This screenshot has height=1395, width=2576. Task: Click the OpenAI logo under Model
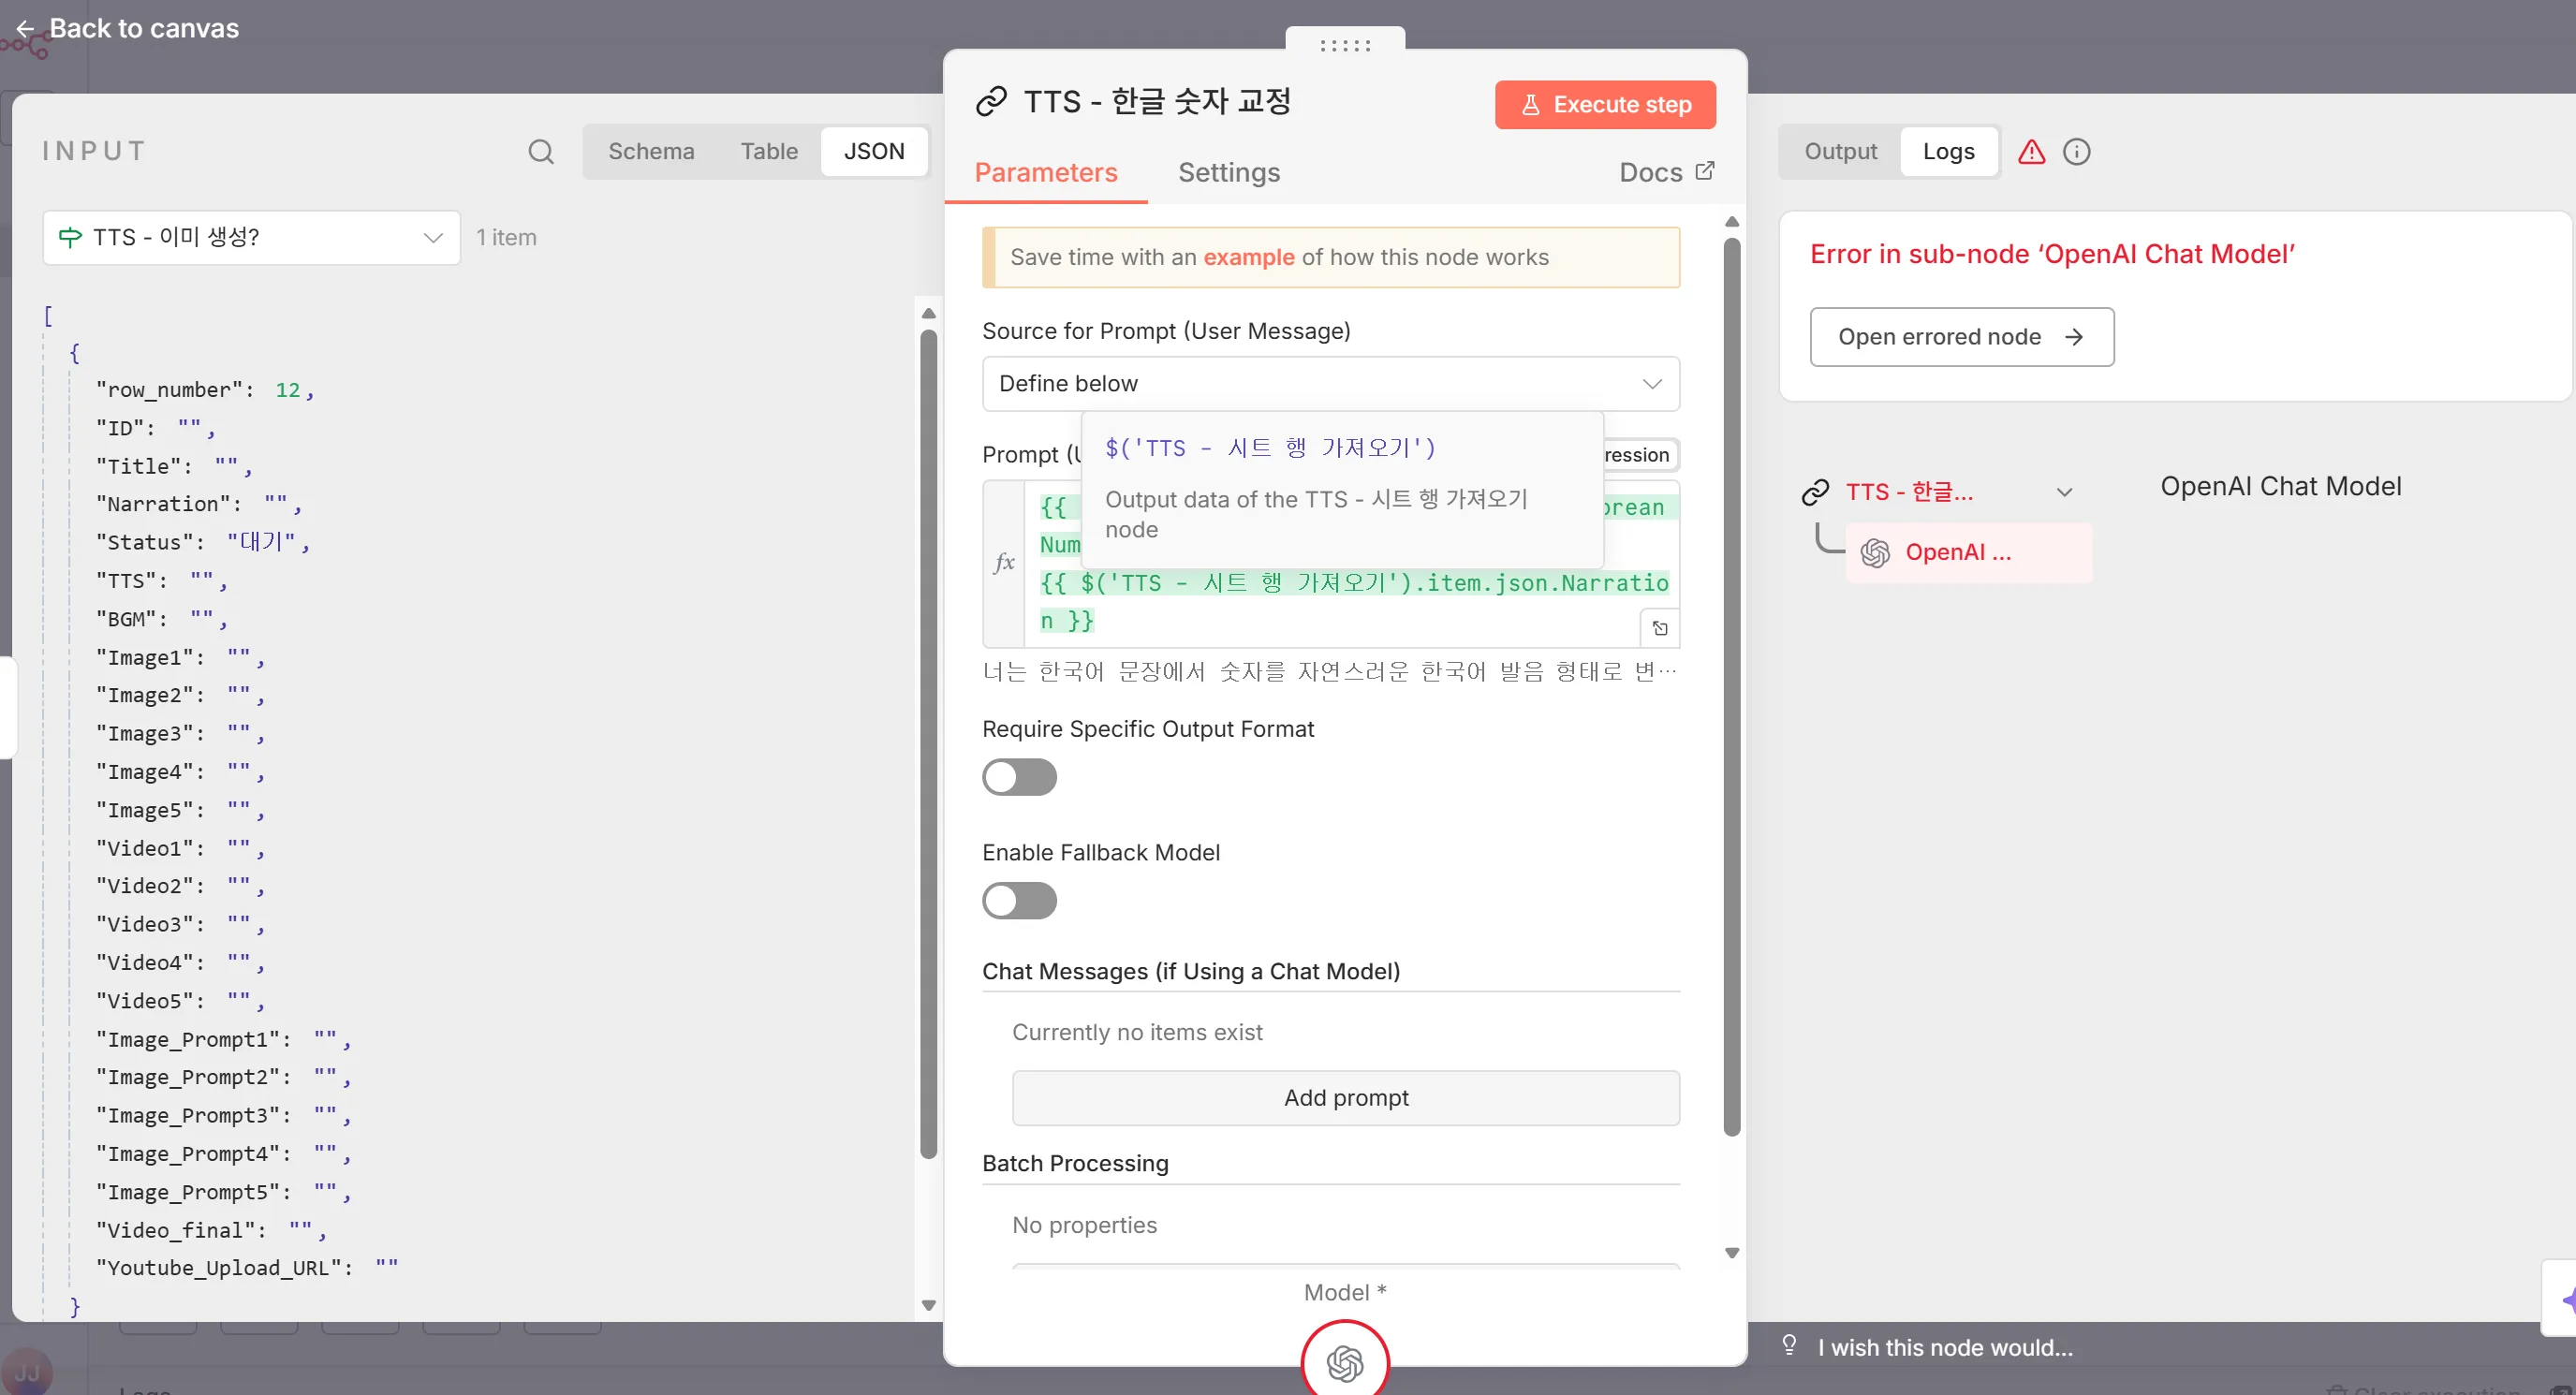tap(1345, 1362)
